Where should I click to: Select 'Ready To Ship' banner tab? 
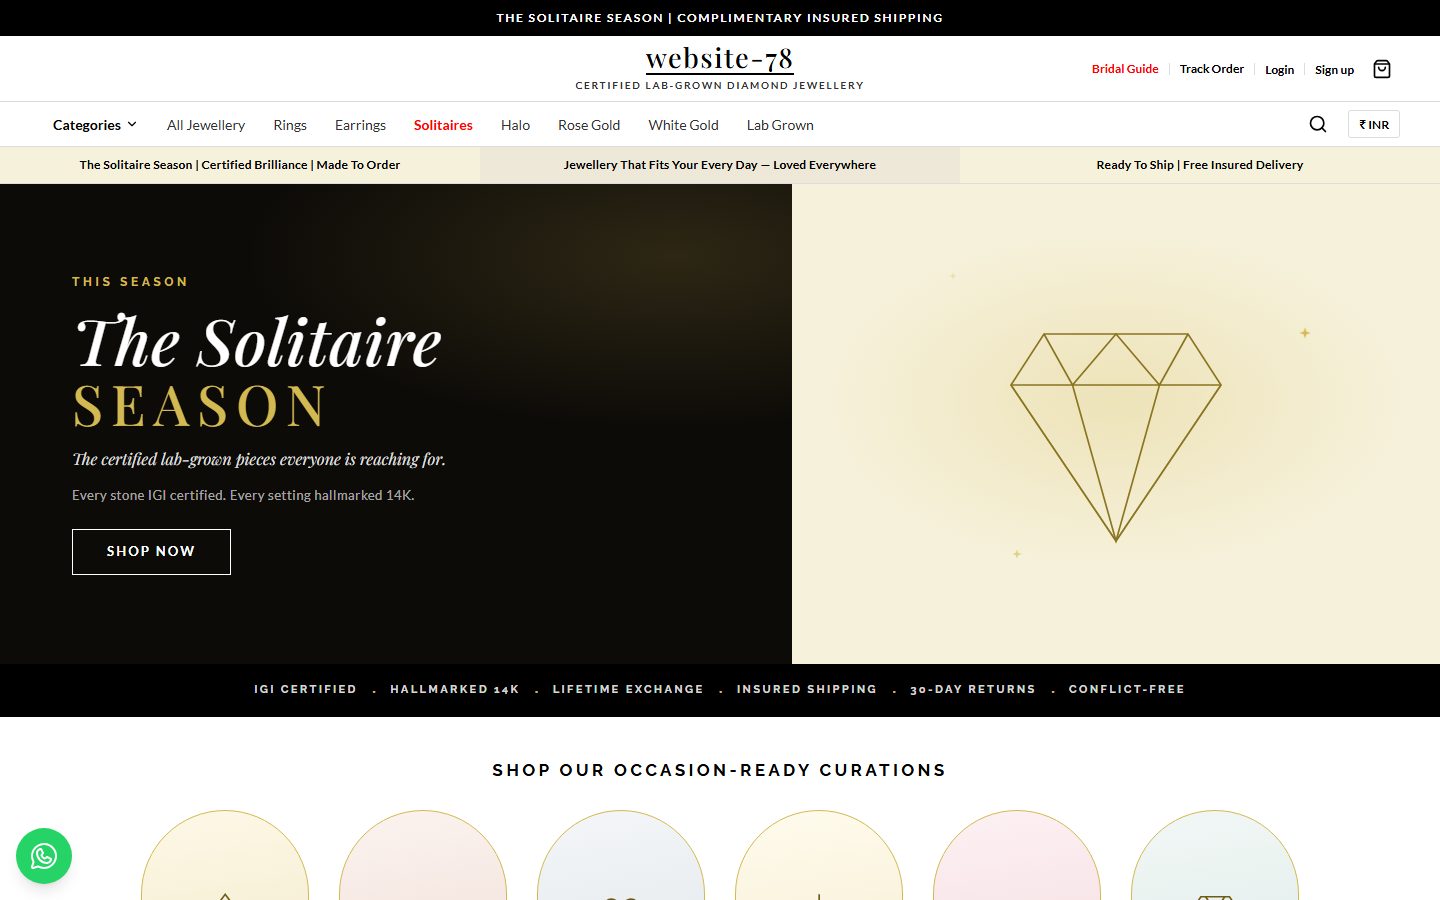(1200, 165)
